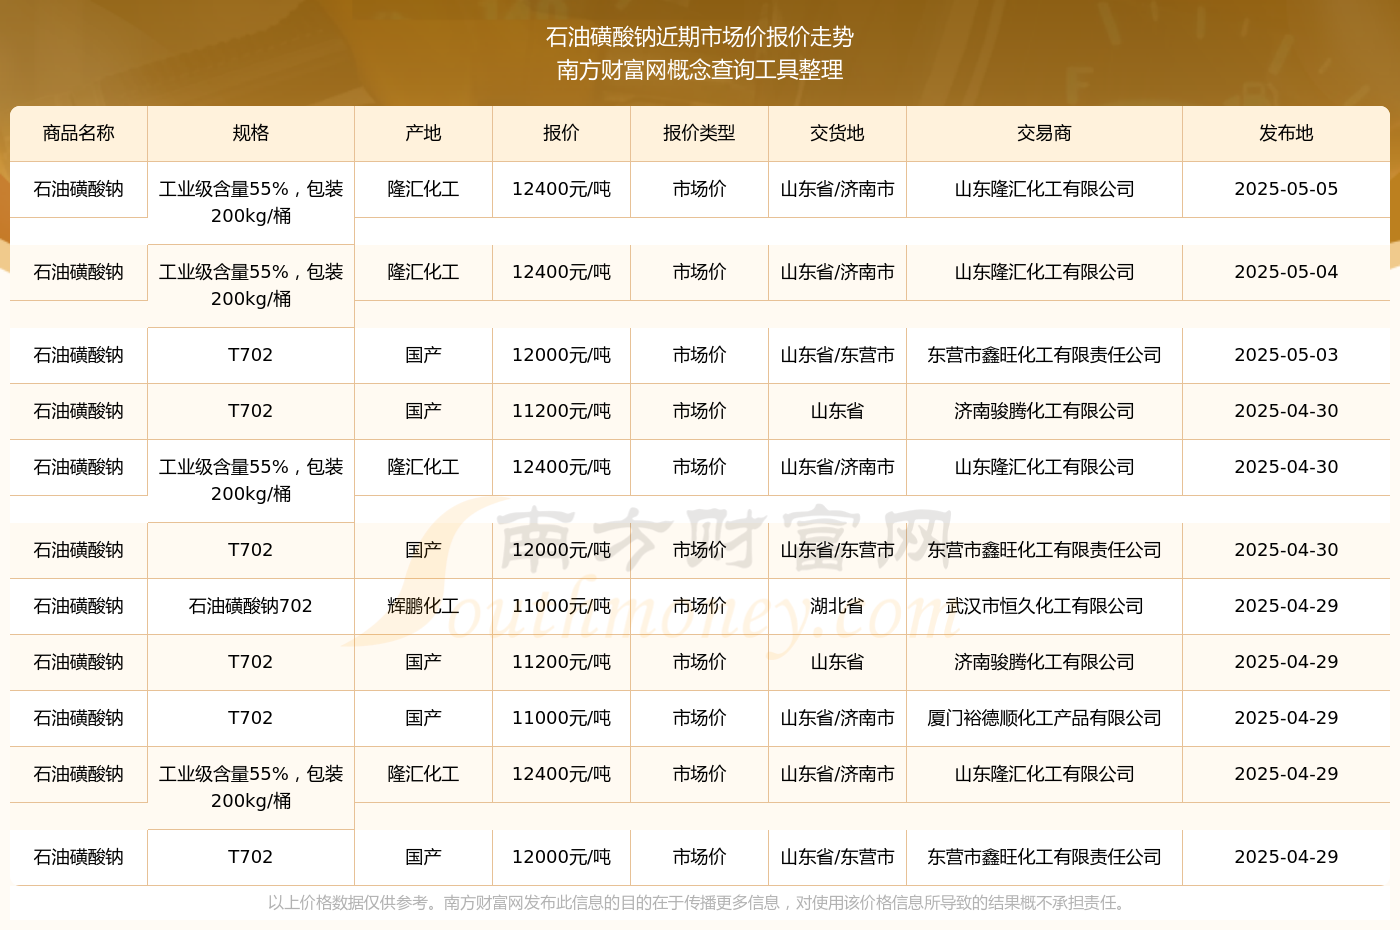Click the 报价类型 column header
The image size is (1400, 930).
pos(699,133)
